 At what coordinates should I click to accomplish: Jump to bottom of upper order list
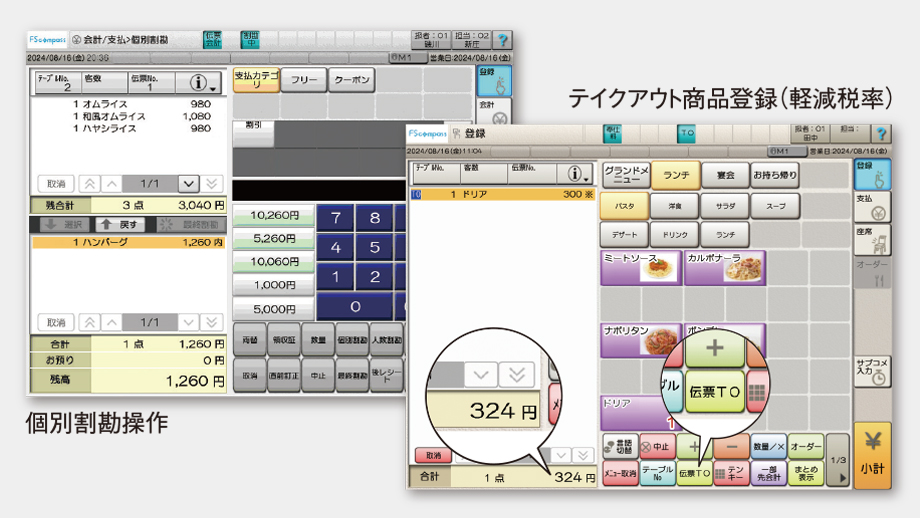click(212, 184)
